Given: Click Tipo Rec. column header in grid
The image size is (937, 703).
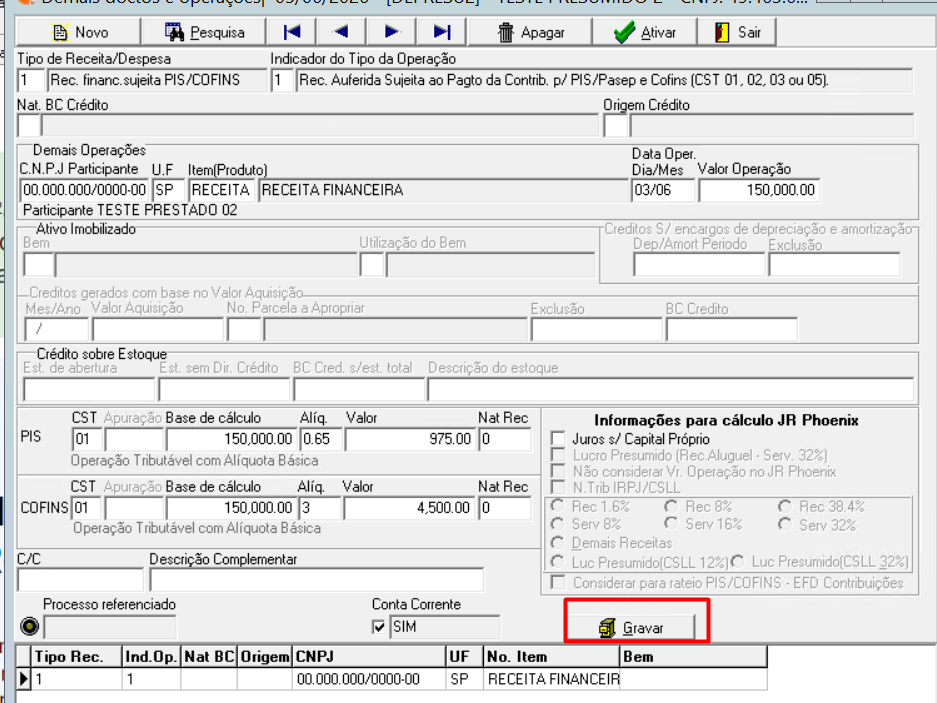Looking at the screenshot, I should 76,657.
